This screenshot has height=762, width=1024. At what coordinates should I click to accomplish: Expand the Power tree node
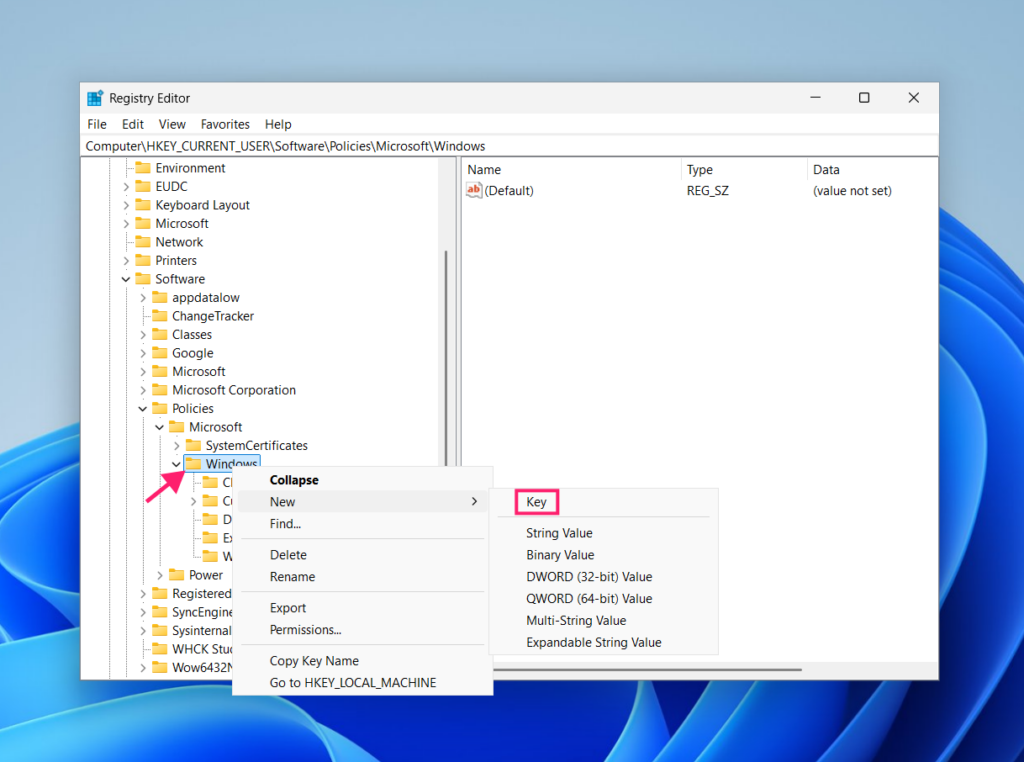(160, 575)
